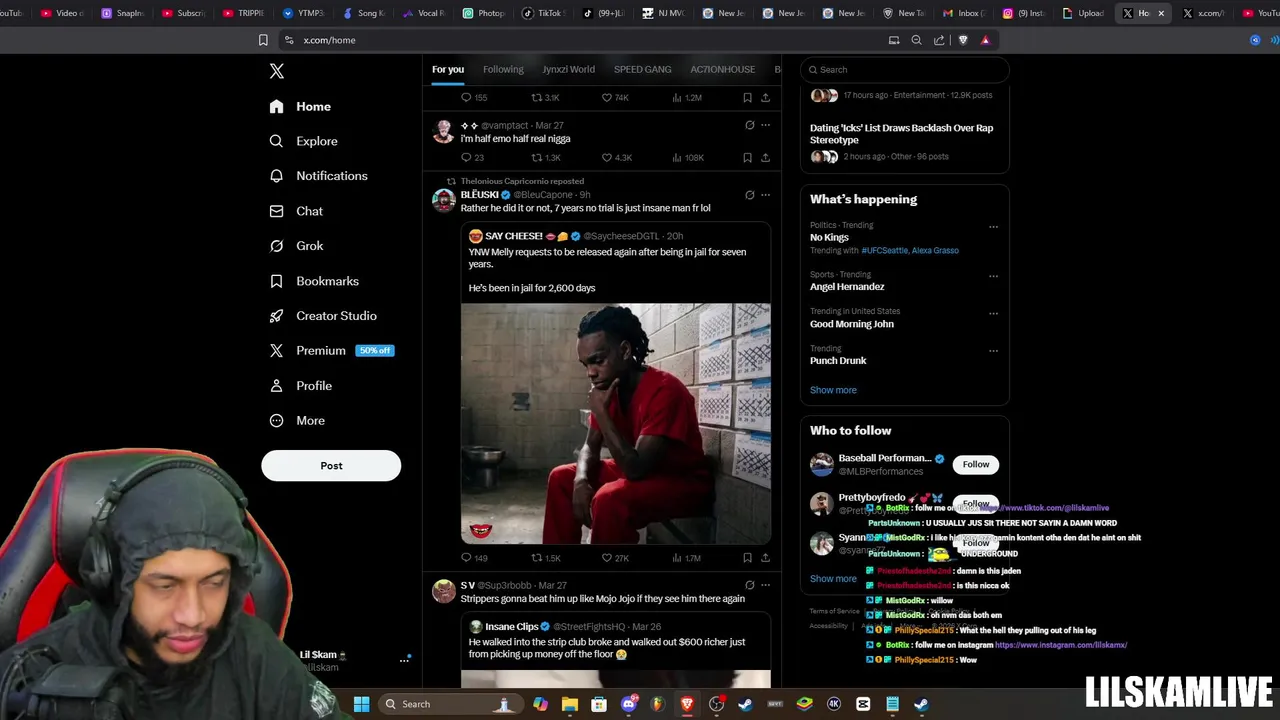This screenshot has width=1280, height=720.
Task: Go to Profile in the sidebar
Action: pyautogui.click(x=300, y=386)
